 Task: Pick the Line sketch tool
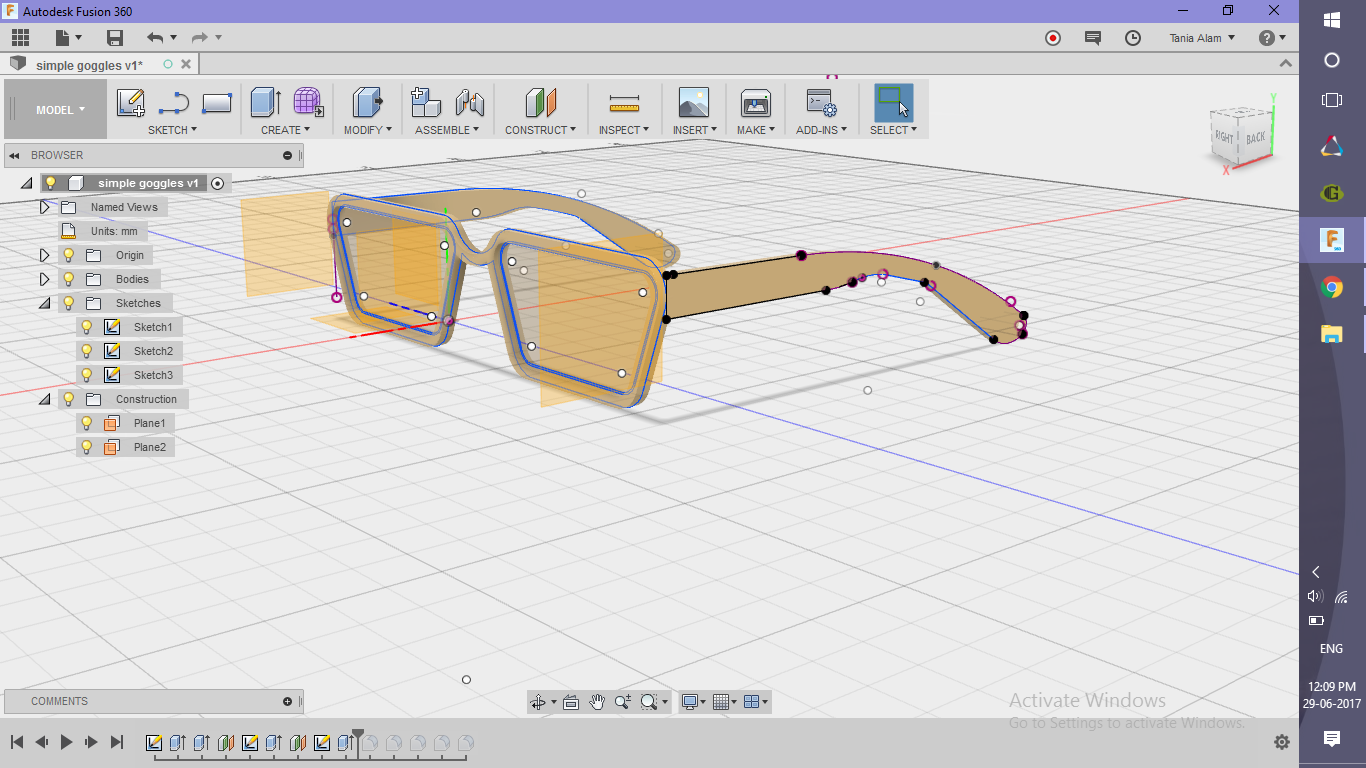(174, 103)
